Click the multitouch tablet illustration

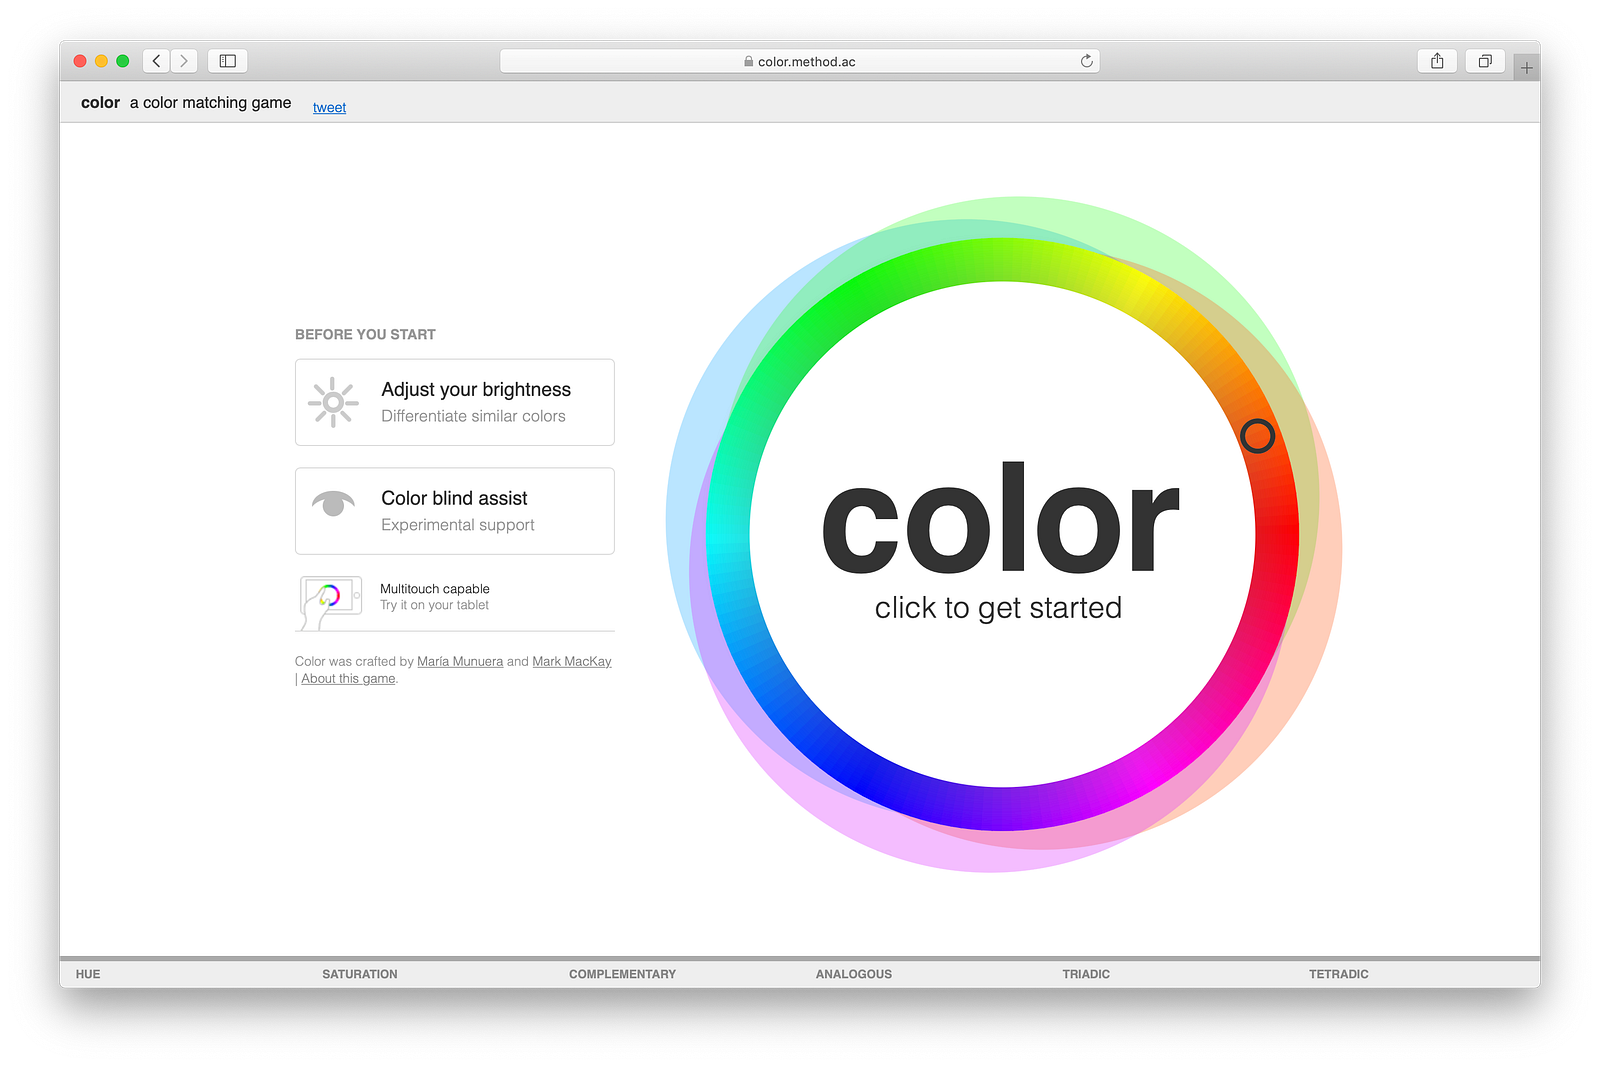[x=330, y=602]
